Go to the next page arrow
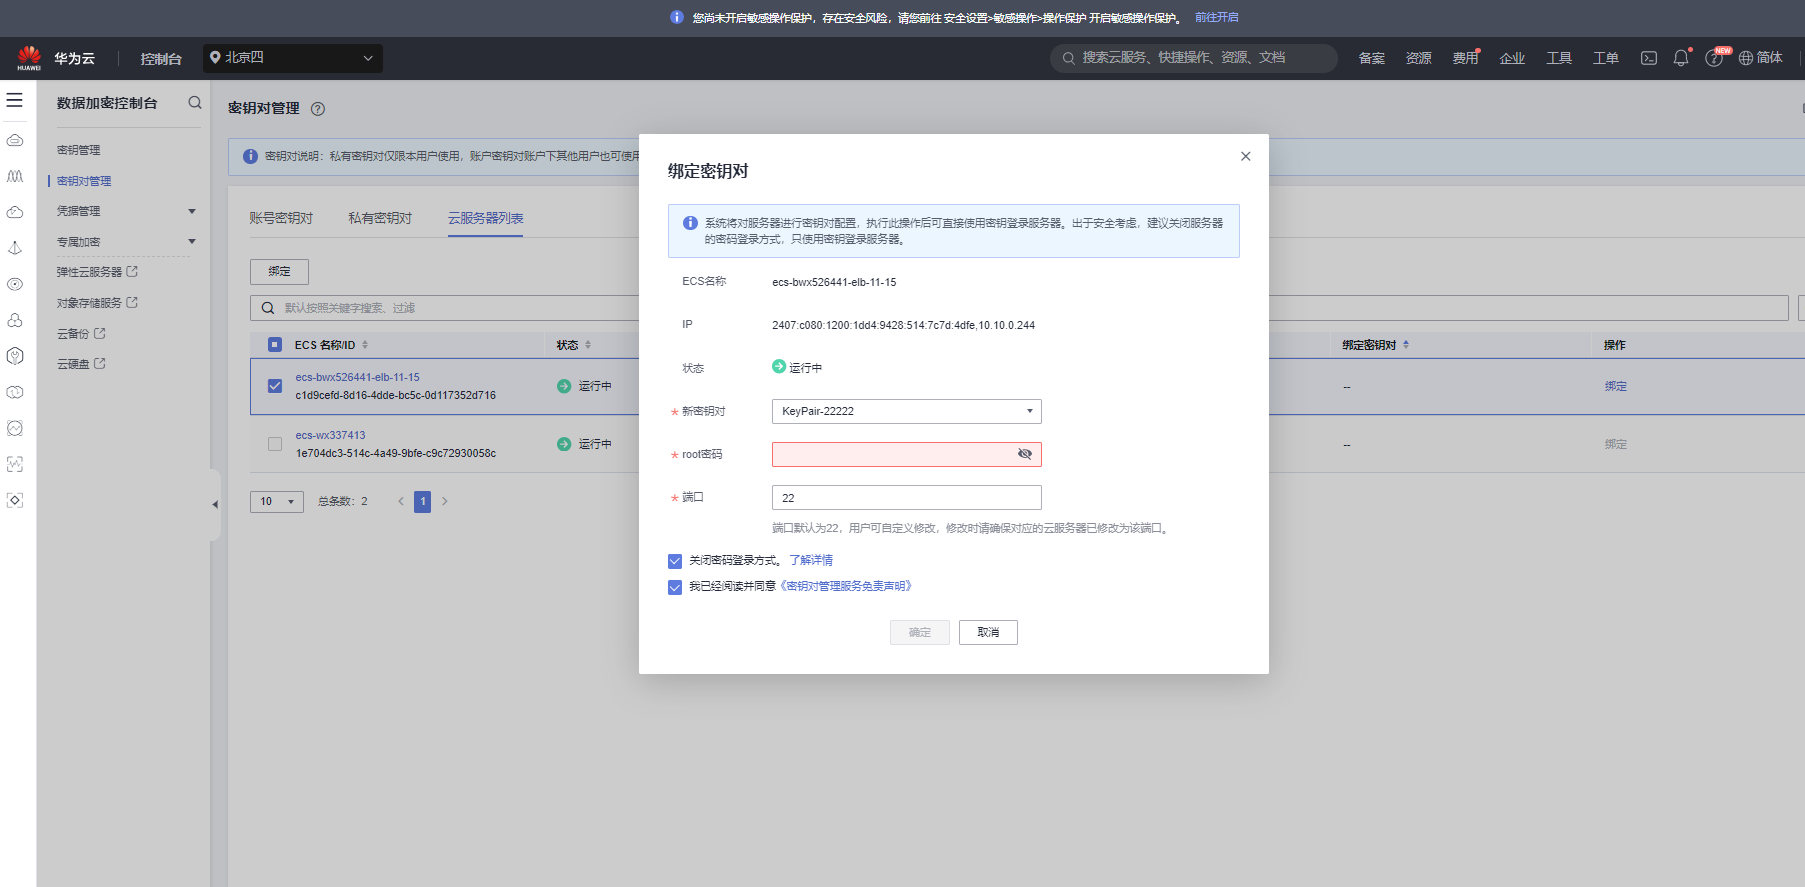Viewport: 1805px width, 887px height. (x=445, y=502)
